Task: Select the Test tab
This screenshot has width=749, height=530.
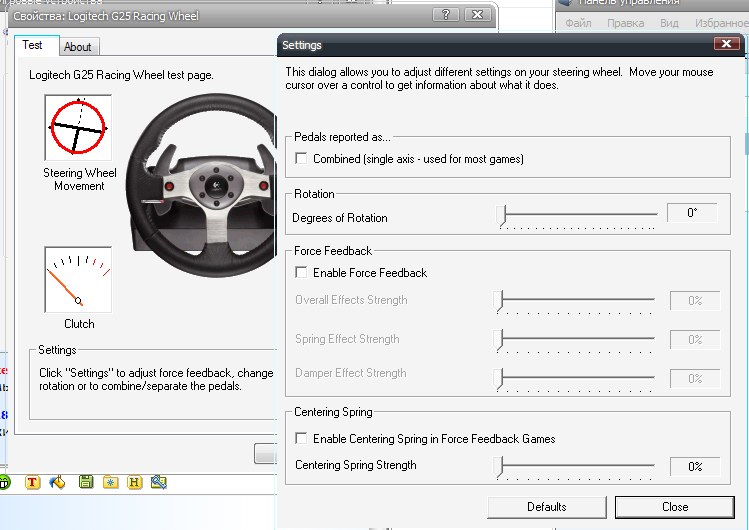Action: coord(37,45)
